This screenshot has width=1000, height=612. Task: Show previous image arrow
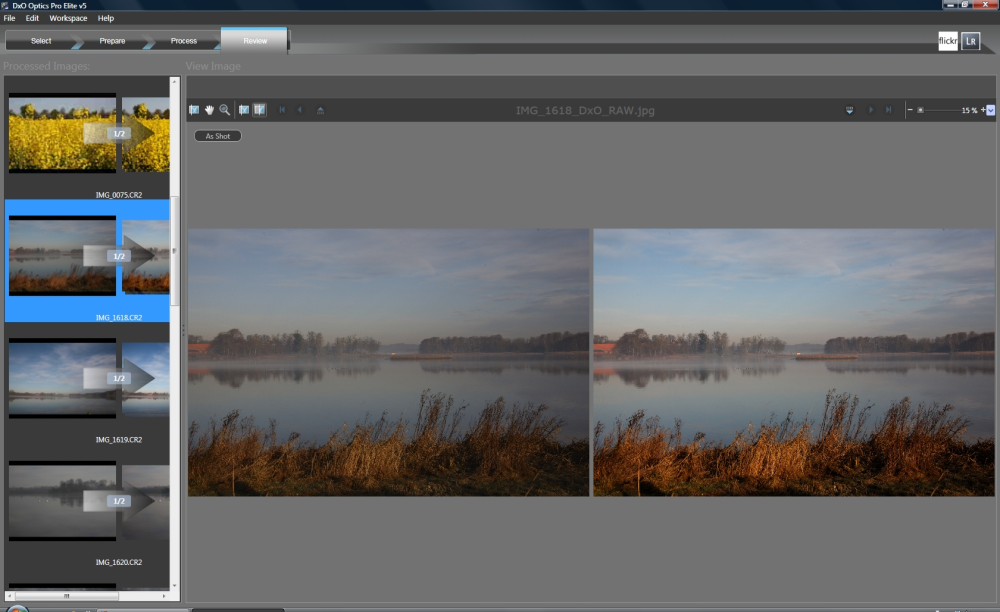[x=300, y=110]
